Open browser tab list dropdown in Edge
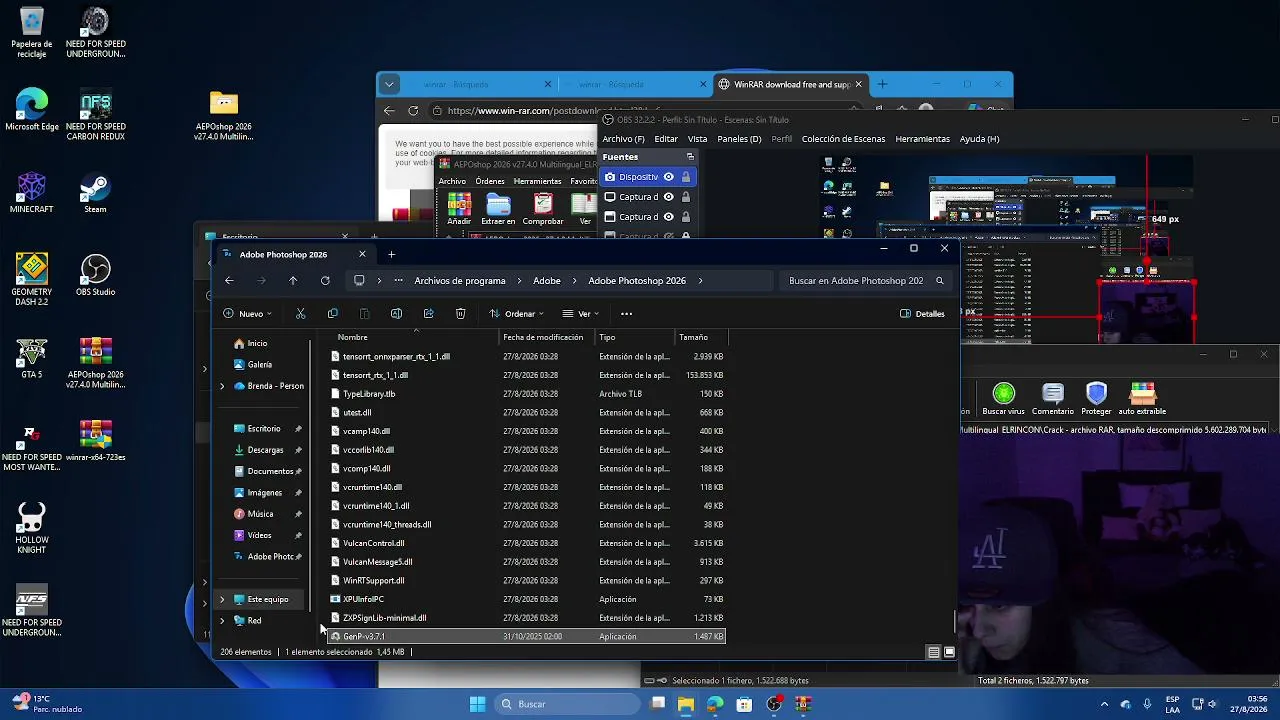Screen dimensions: 1280x720 coord(389,85)
